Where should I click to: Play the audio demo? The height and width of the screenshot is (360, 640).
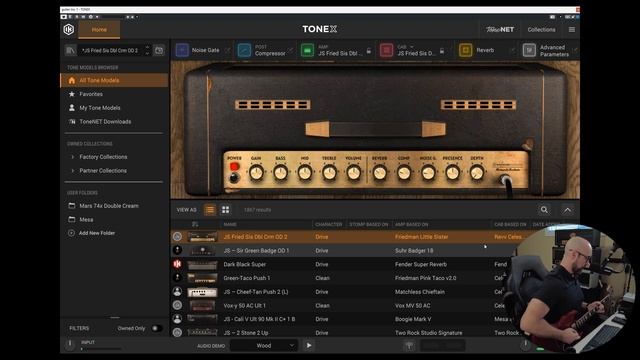coord(309,346)
